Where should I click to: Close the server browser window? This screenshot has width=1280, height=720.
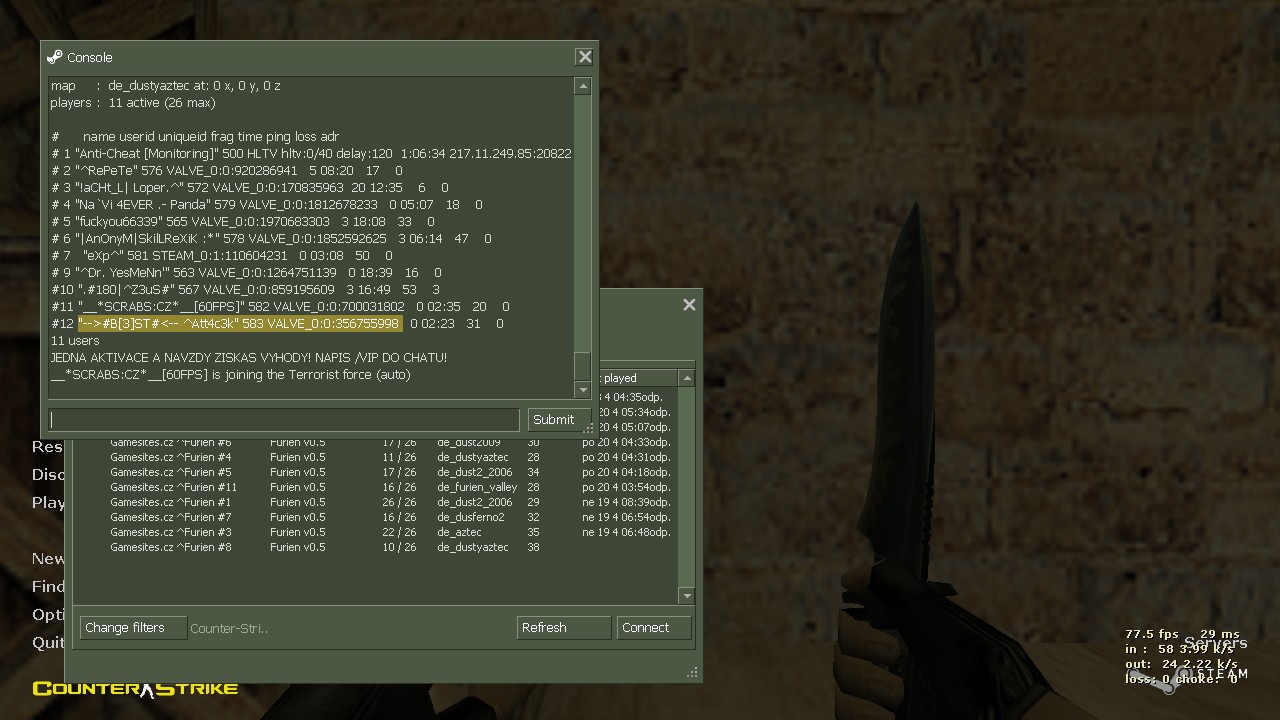tap(689, 305)
